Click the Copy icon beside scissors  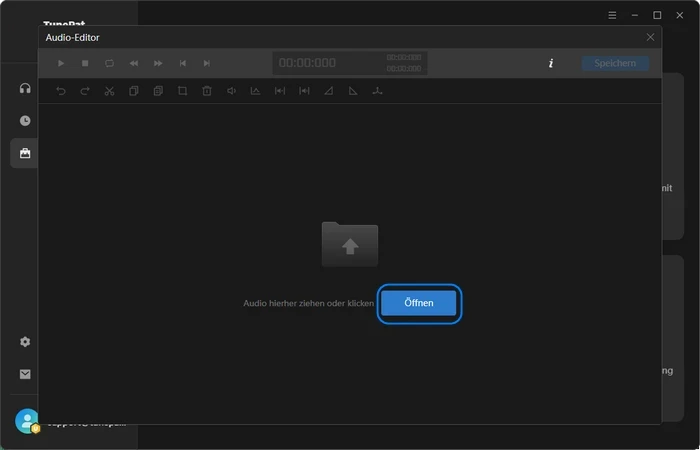[x=133, y=91]
